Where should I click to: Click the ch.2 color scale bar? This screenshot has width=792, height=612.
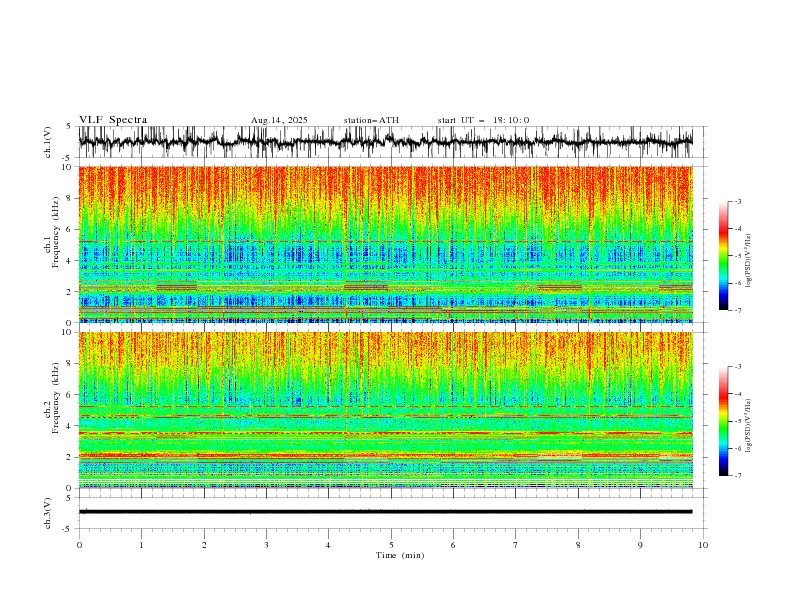pos(723,421)
